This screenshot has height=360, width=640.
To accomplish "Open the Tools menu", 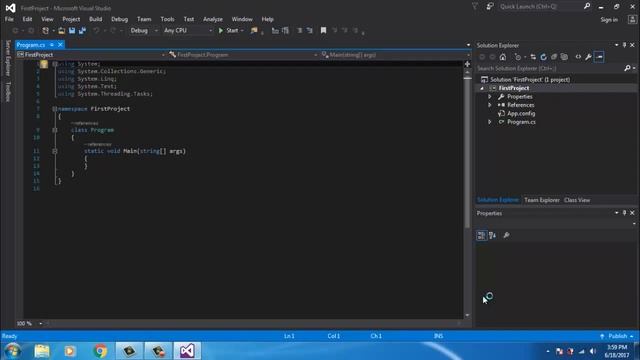I will tap(167, 19).
